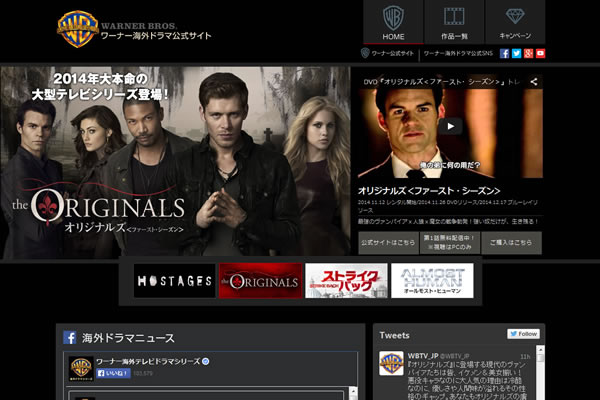Click the Twitter Follow button

[523, 334]
